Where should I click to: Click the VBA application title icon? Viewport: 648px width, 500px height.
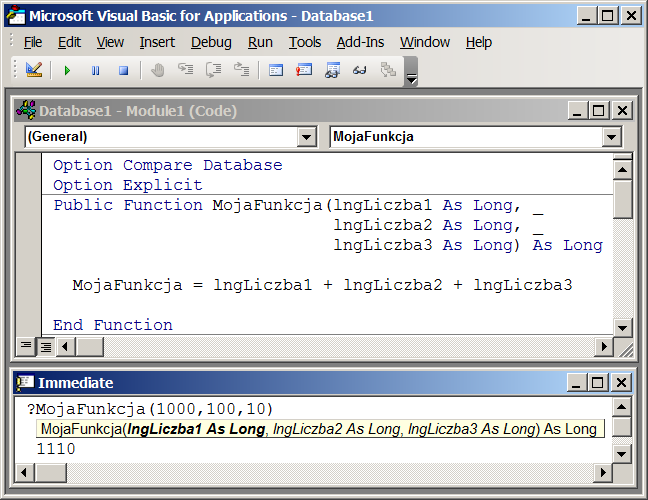[15, 15]
